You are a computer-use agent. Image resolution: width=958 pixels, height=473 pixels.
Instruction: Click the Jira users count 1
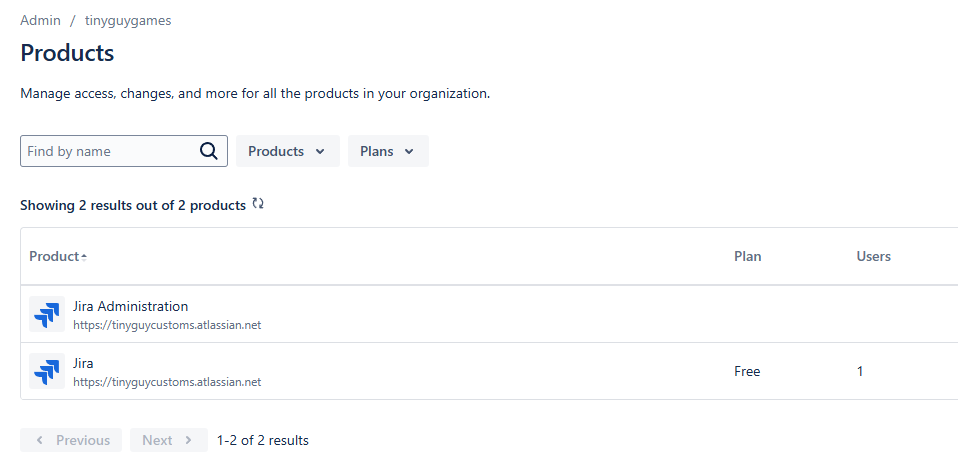coord(860,371)
